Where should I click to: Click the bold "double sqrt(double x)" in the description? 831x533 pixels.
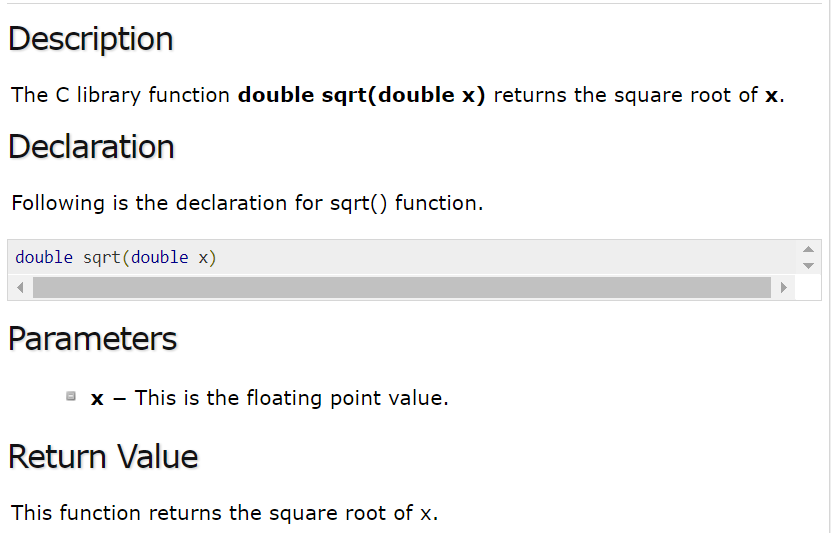(361, 95)
